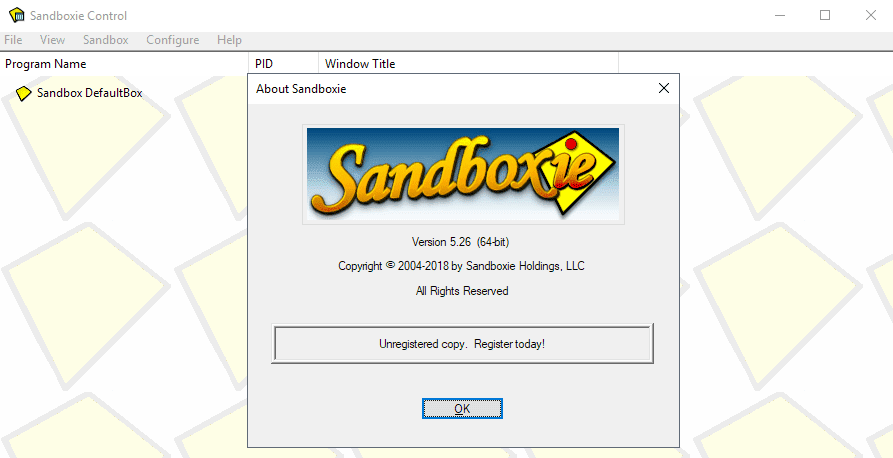893x458 pixels.
Task: Minimize the Sandboxie Control window
Action: pos(779,16)
